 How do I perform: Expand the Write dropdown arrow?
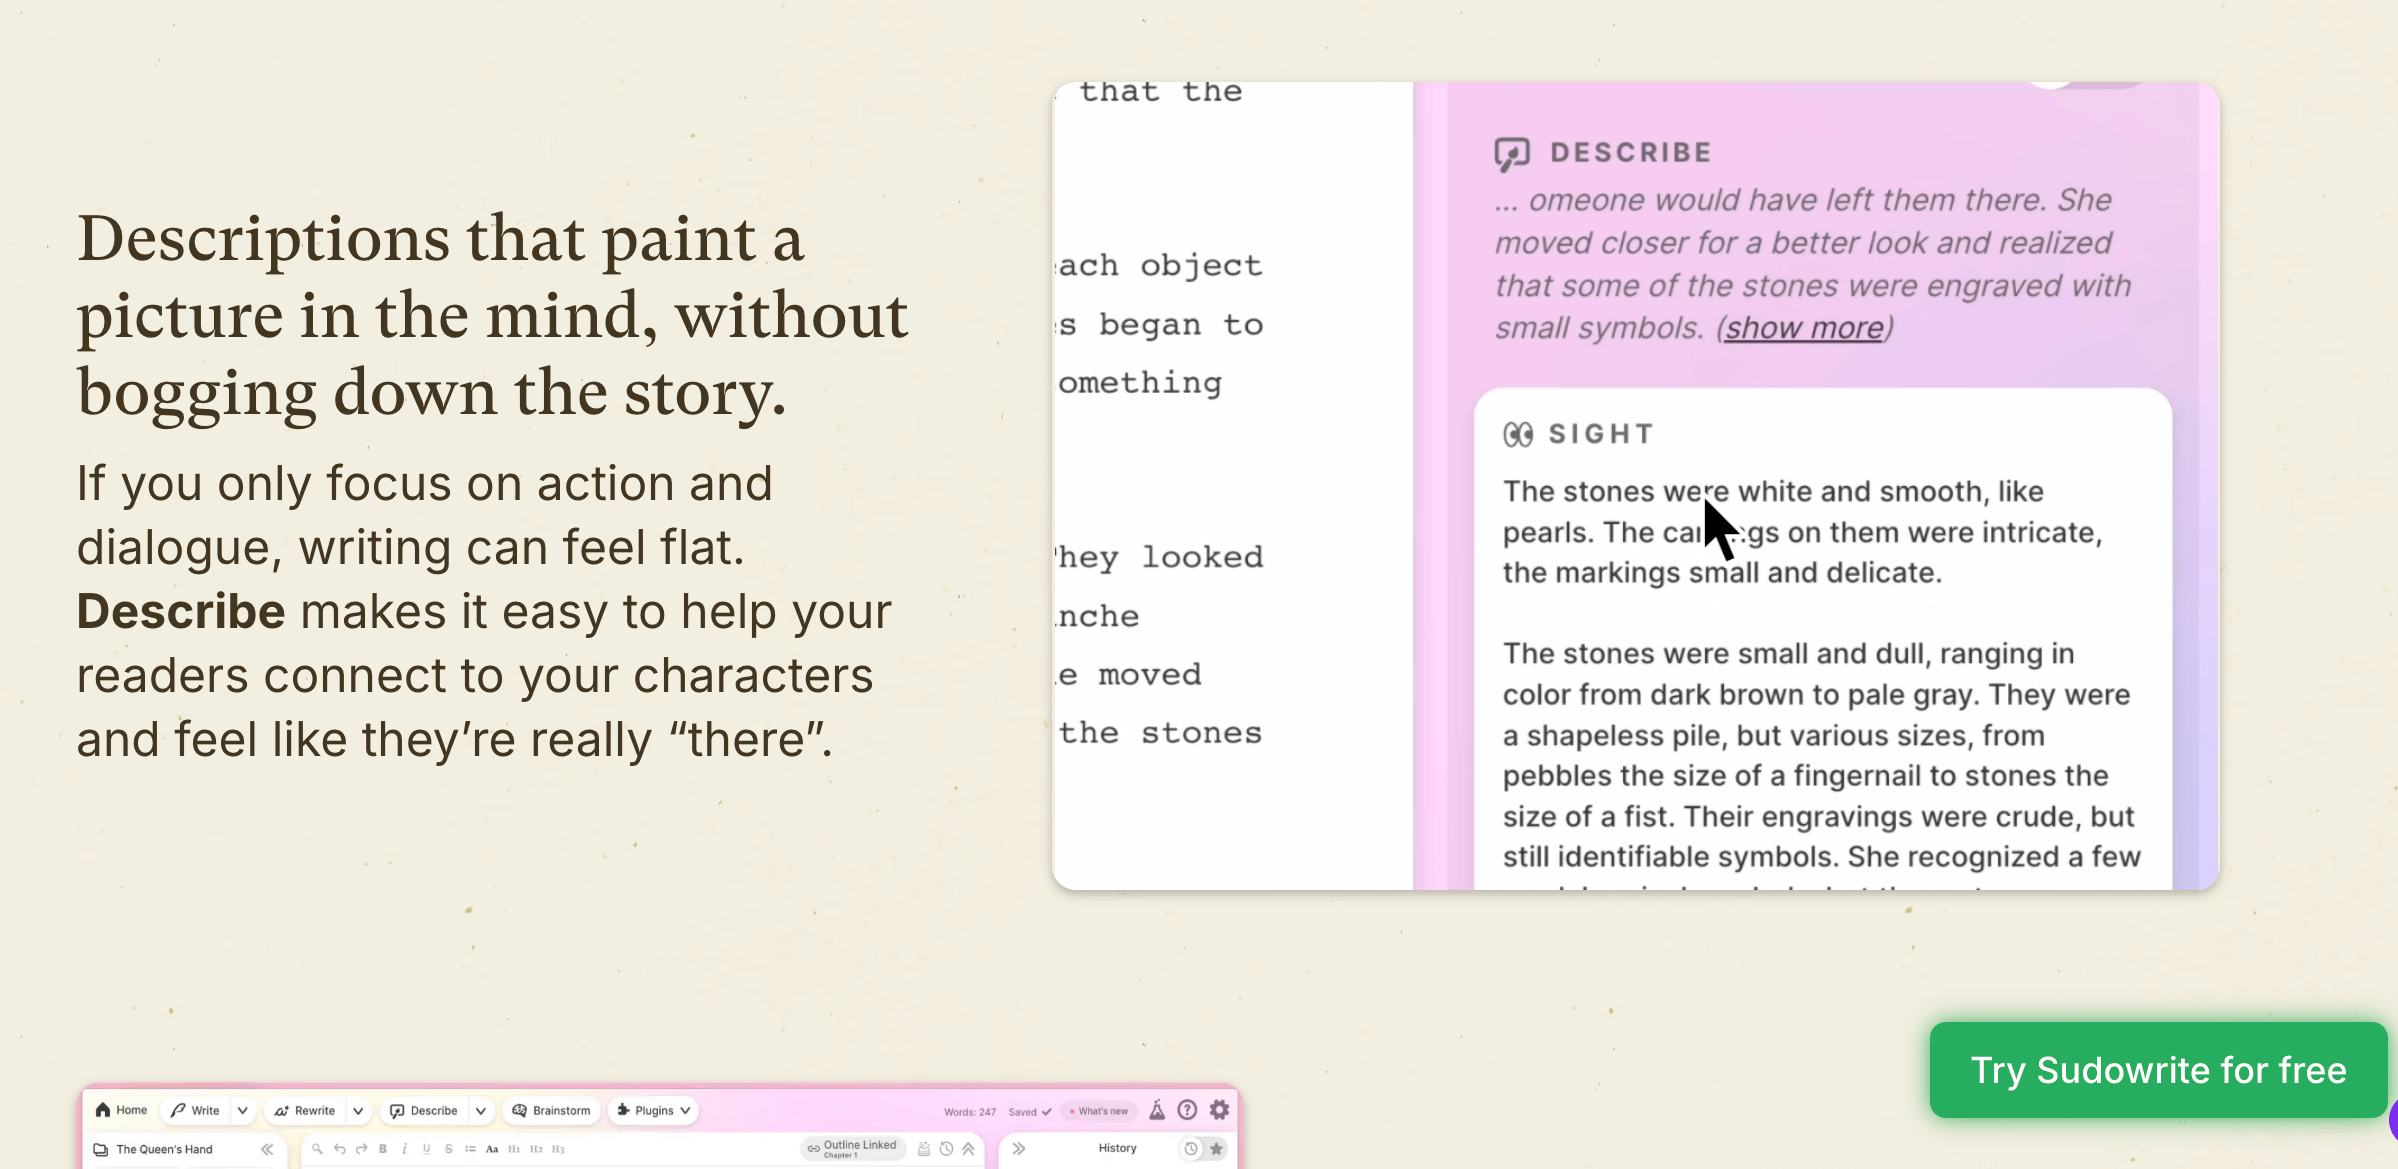[x=242, y=1110]
